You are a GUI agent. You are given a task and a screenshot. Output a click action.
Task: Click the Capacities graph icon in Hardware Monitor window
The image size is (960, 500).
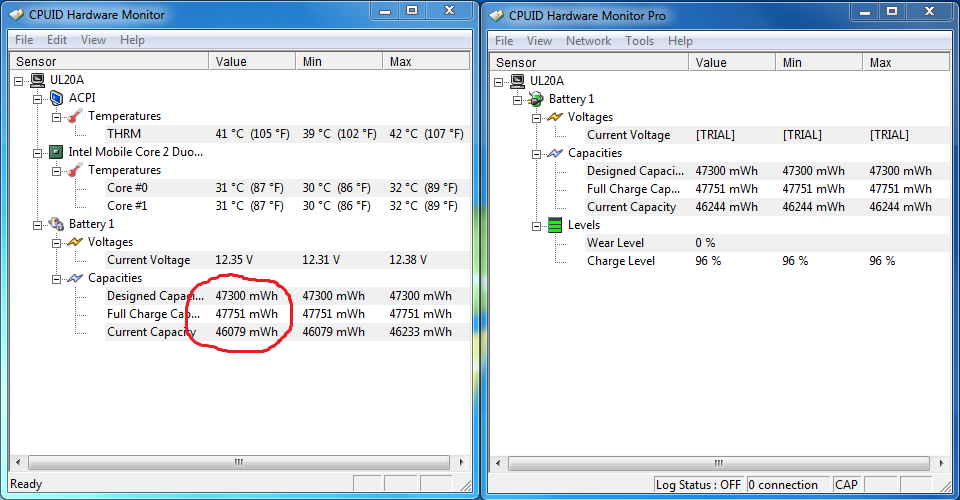click(75, 278)
